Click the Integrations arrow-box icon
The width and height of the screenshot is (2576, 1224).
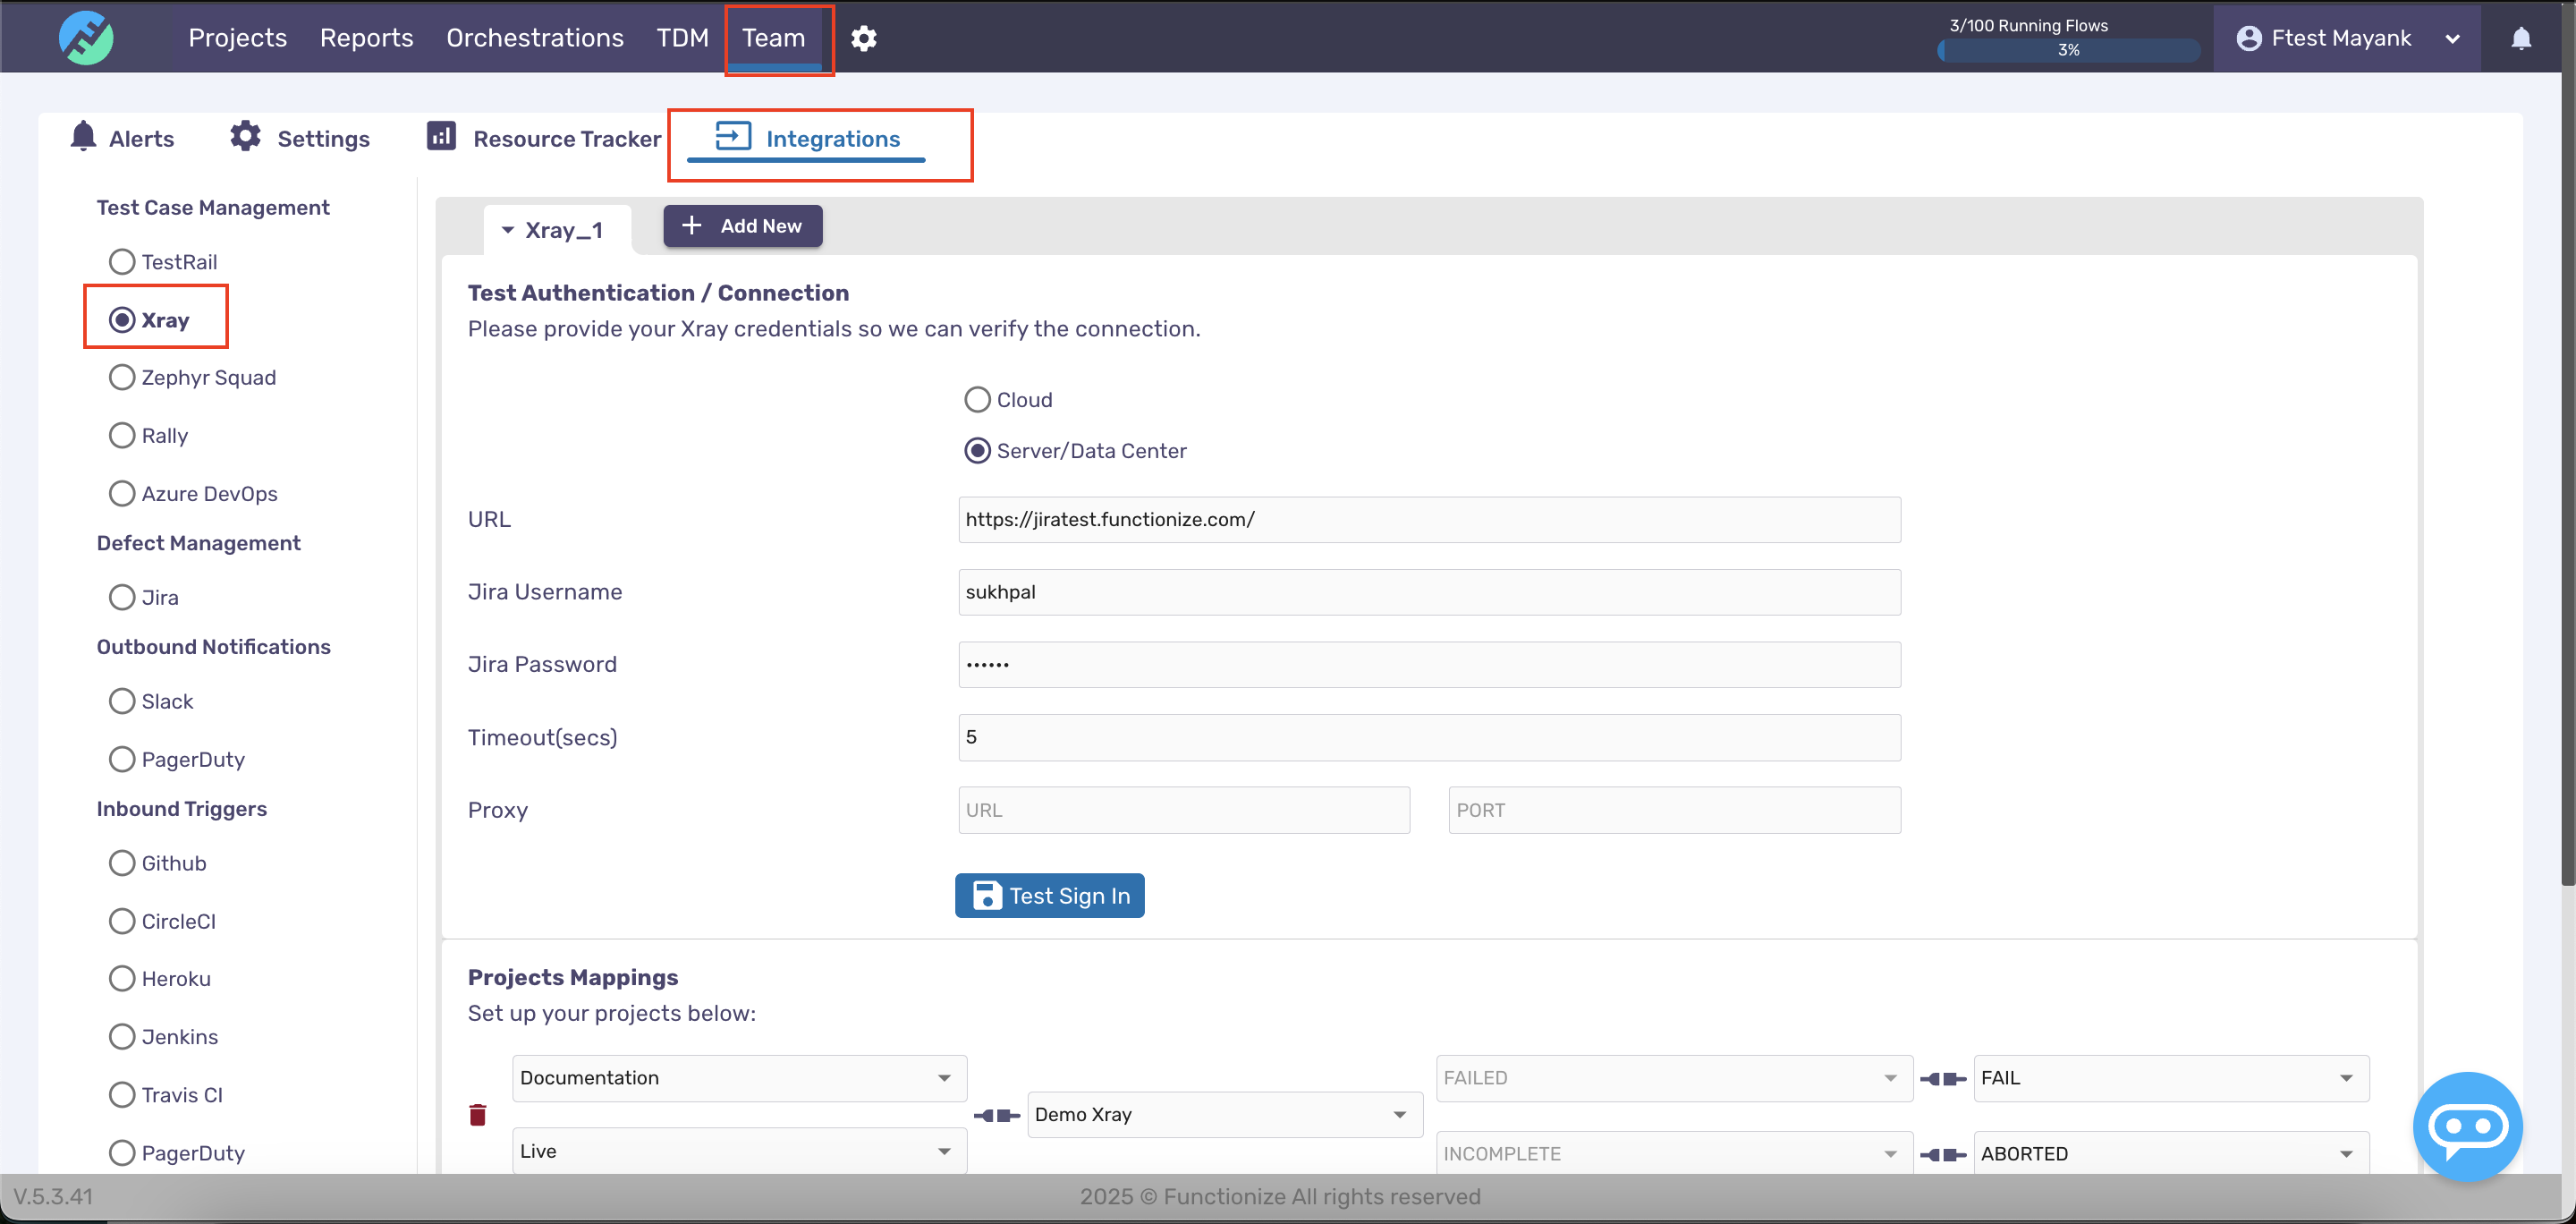click(733, 136)
